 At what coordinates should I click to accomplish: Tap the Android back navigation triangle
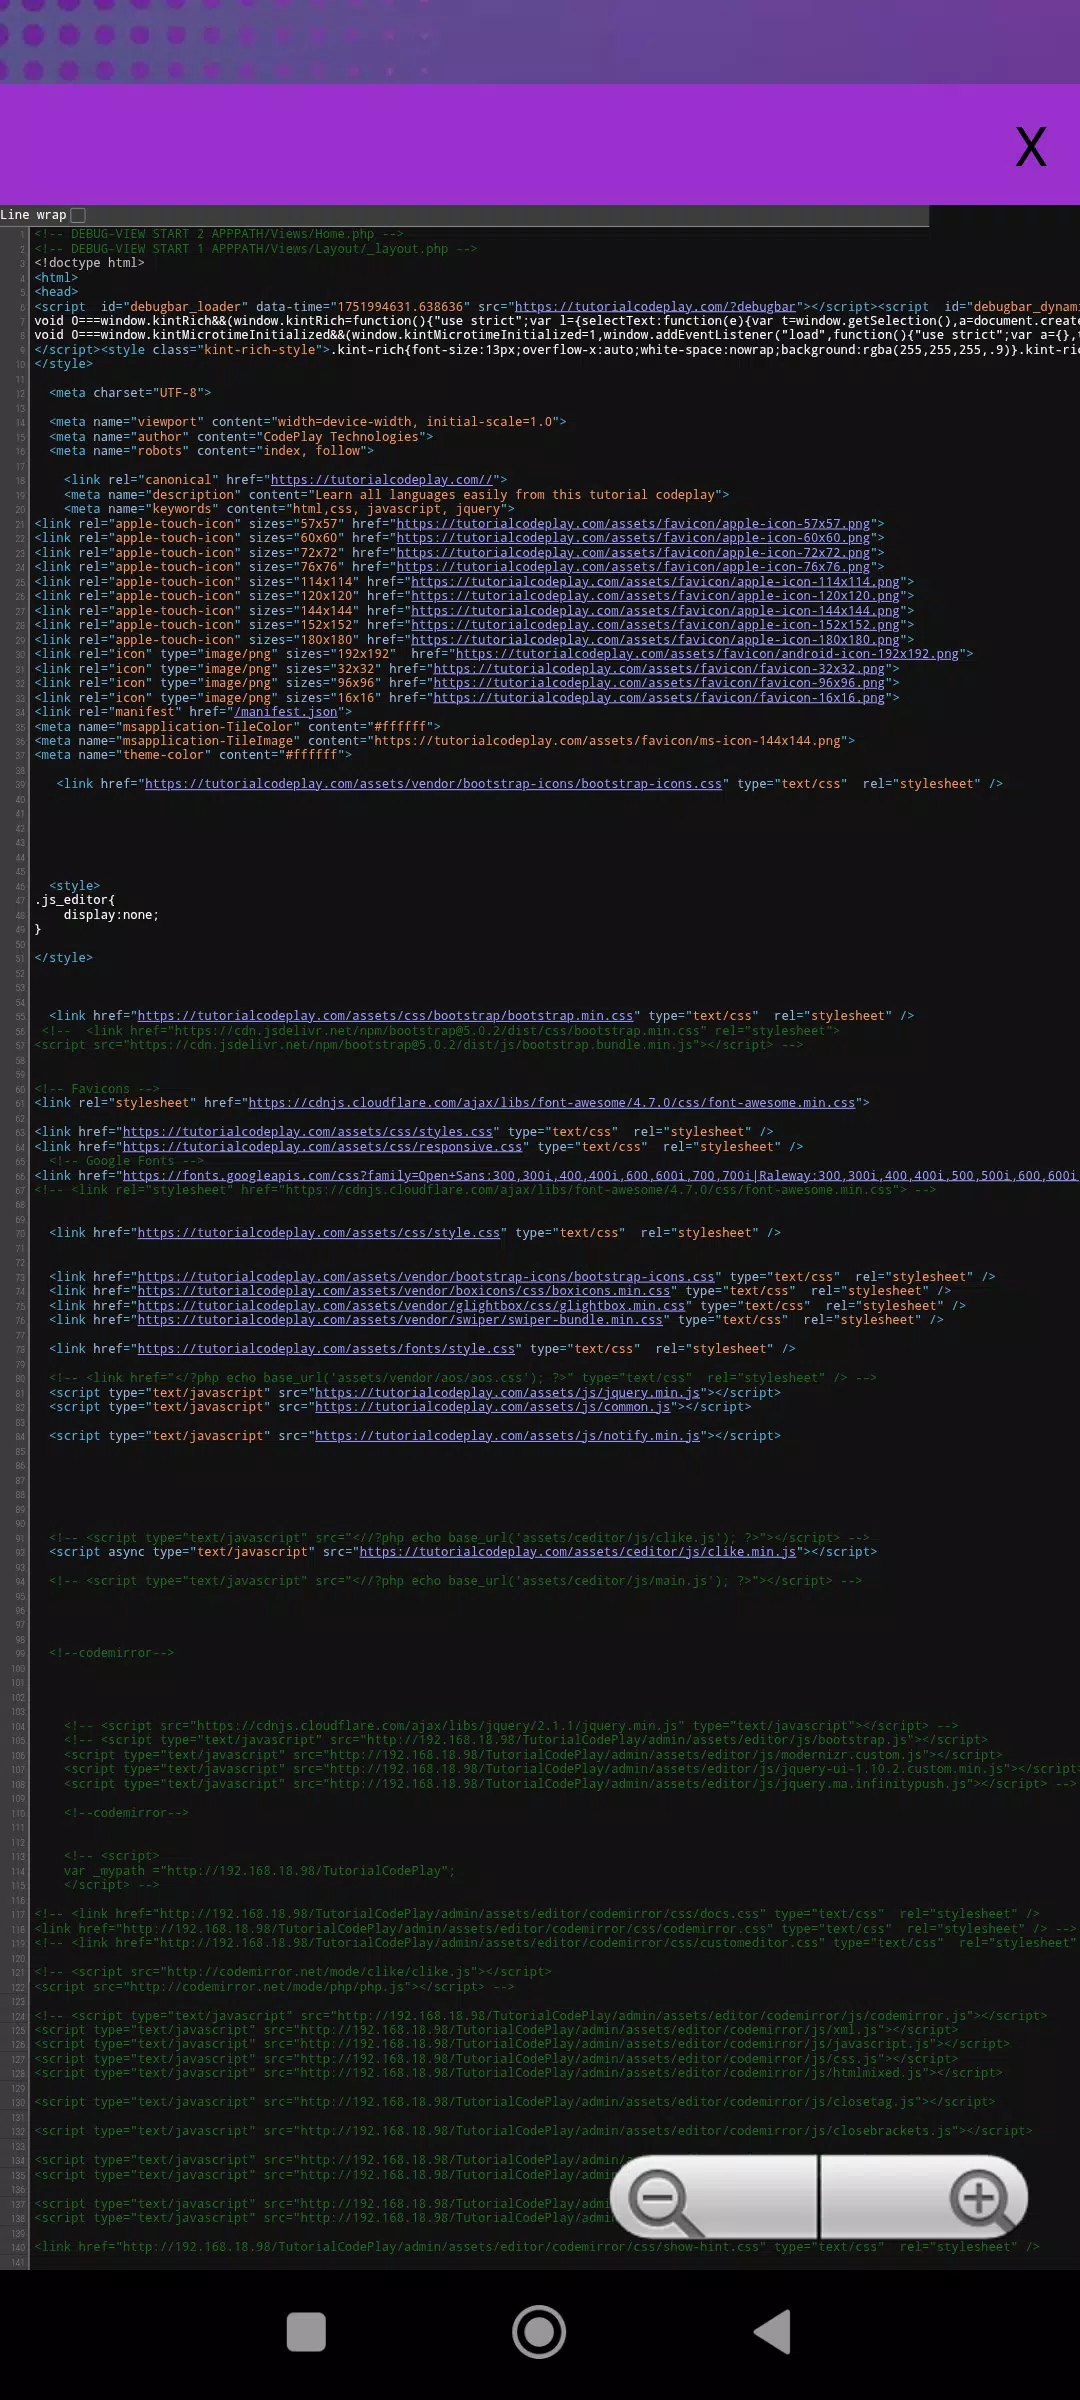[x=772, y=2332]
